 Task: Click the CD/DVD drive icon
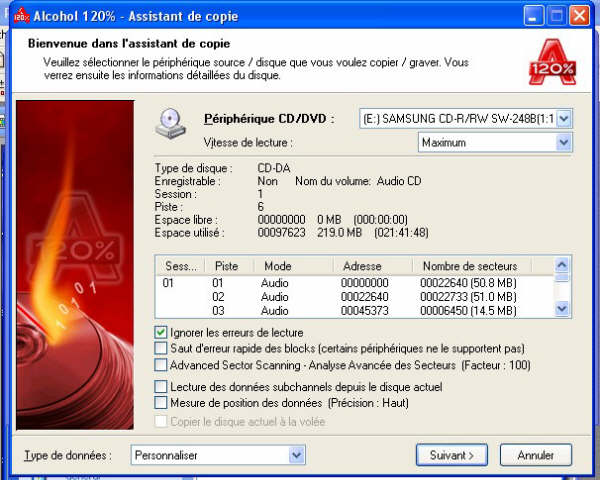coord(170,124)
